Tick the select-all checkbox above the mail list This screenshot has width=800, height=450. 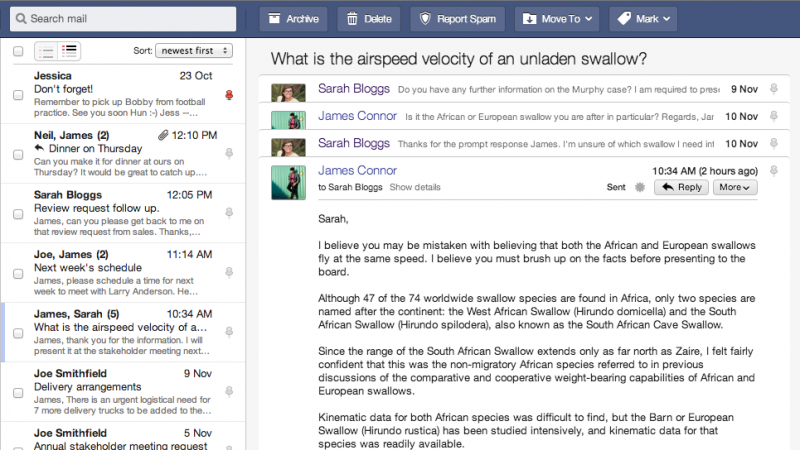coord(18,51)
